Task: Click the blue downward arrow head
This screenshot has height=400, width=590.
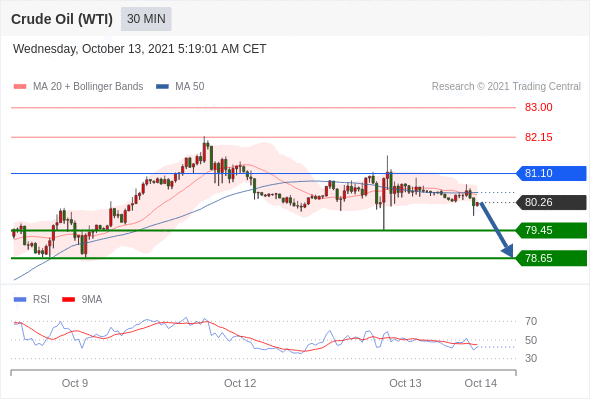Action: click(x=508, y=251)
